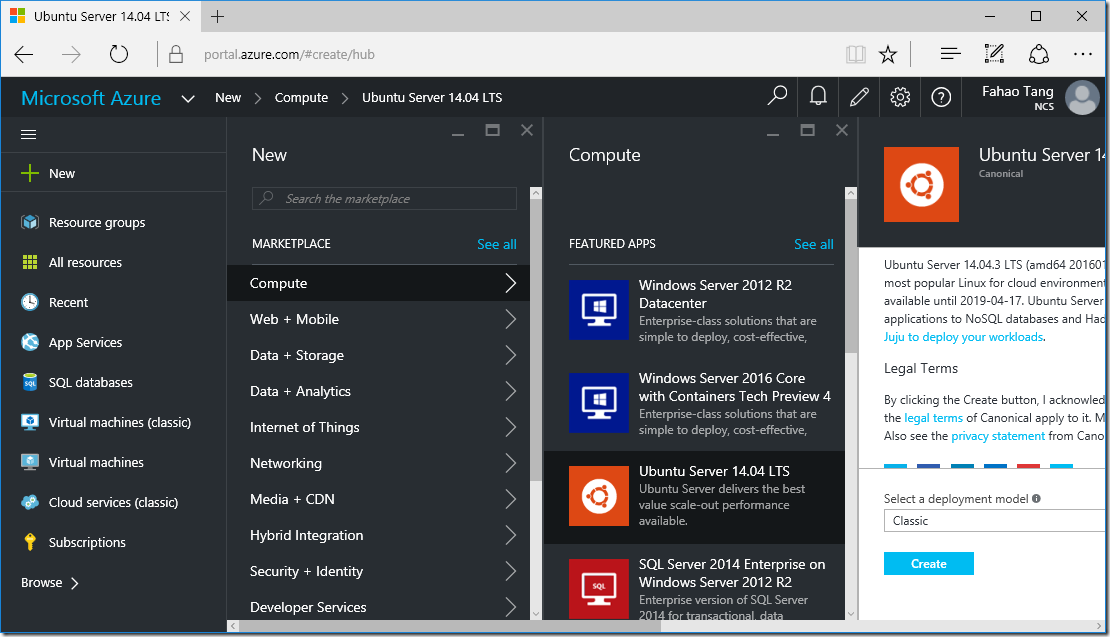1110x637 pixels.
Task: Expand the Microsoft Azure chevron dropdown
Action: (188, 98)
